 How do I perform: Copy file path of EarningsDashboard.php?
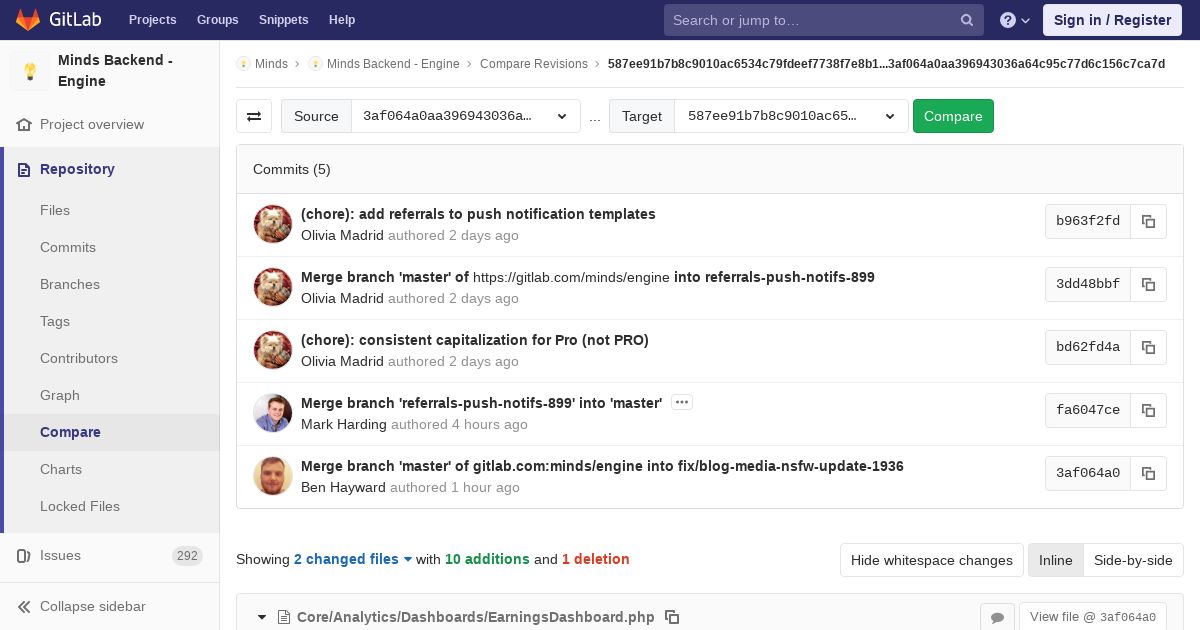pos(672,617)
